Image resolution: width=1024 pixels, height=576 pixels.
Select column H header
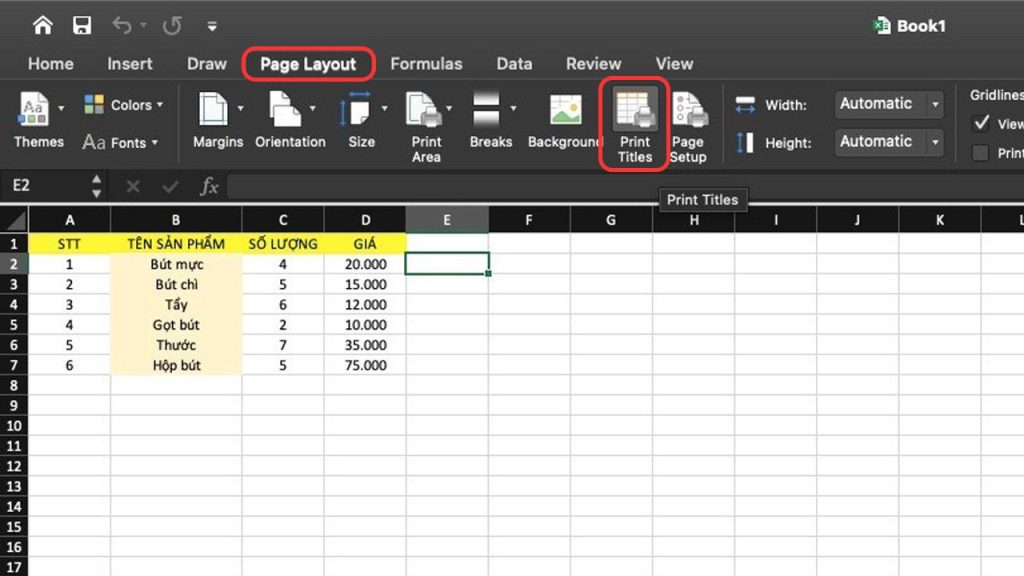point(694,220)
